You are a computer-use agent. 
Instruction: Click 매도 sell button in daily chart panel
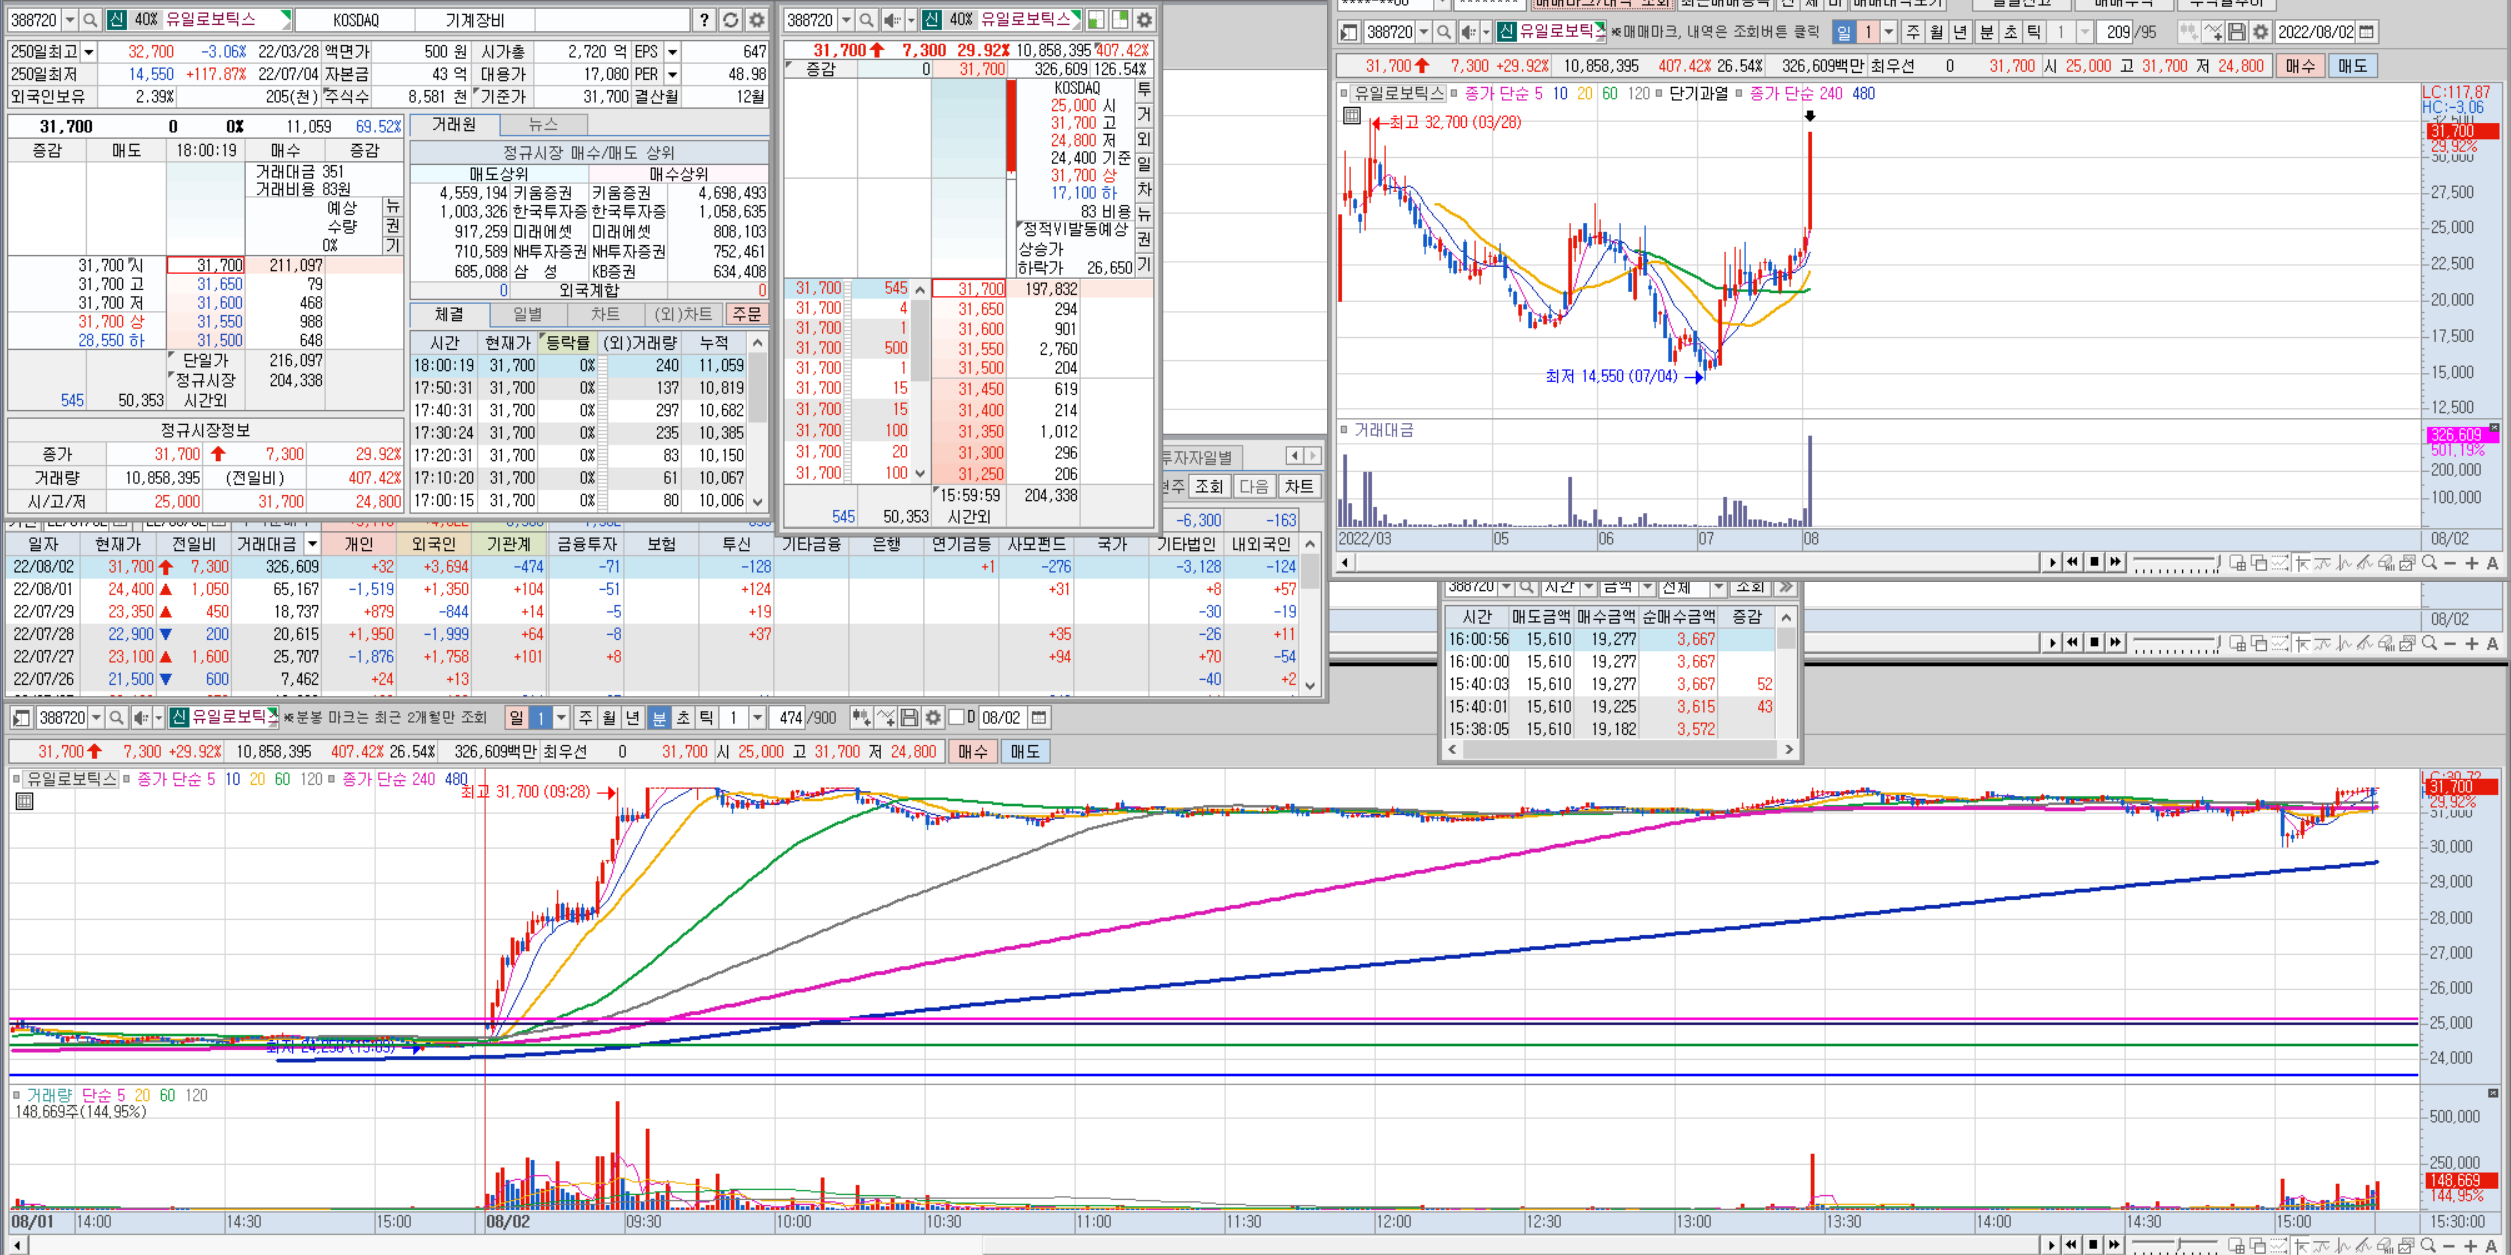coord(2352,66)
